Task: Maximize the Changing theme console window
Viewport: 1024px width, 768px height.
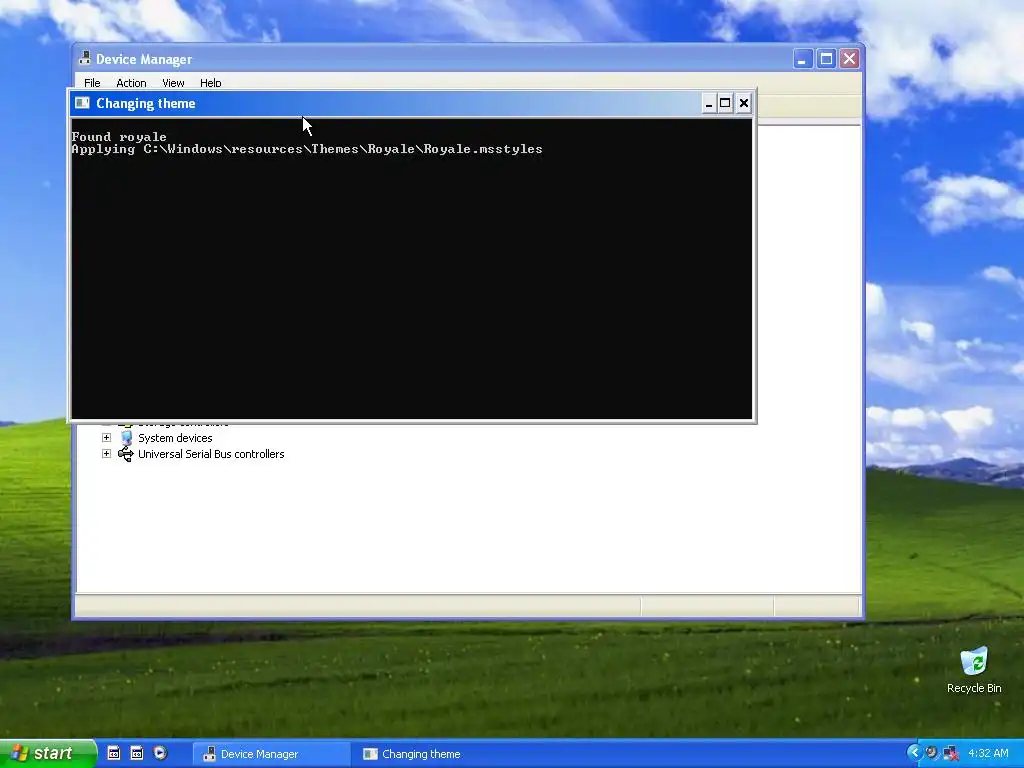Action: [725, 103]
